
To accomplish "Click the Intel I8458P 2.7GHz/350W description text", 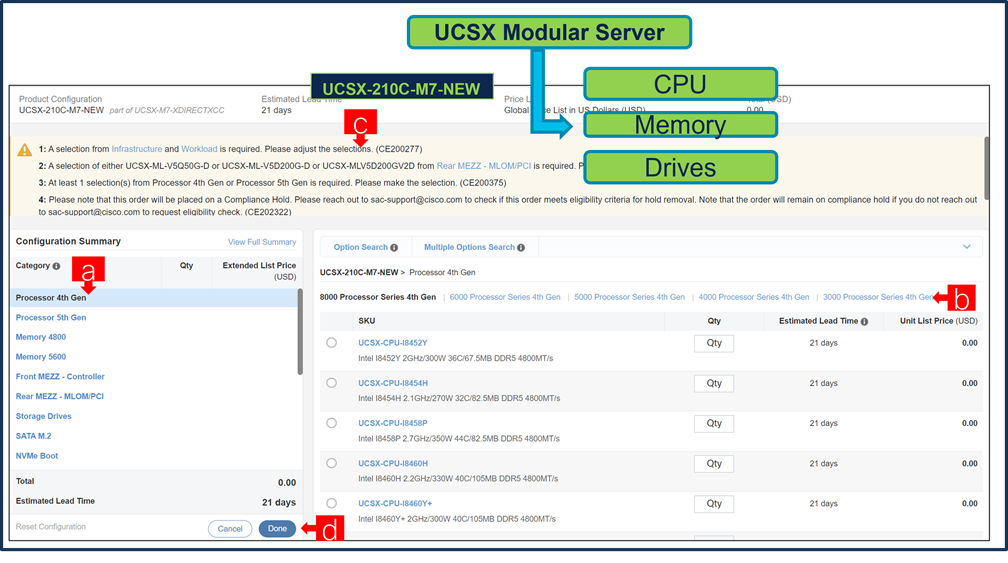I will pos(458,438).
